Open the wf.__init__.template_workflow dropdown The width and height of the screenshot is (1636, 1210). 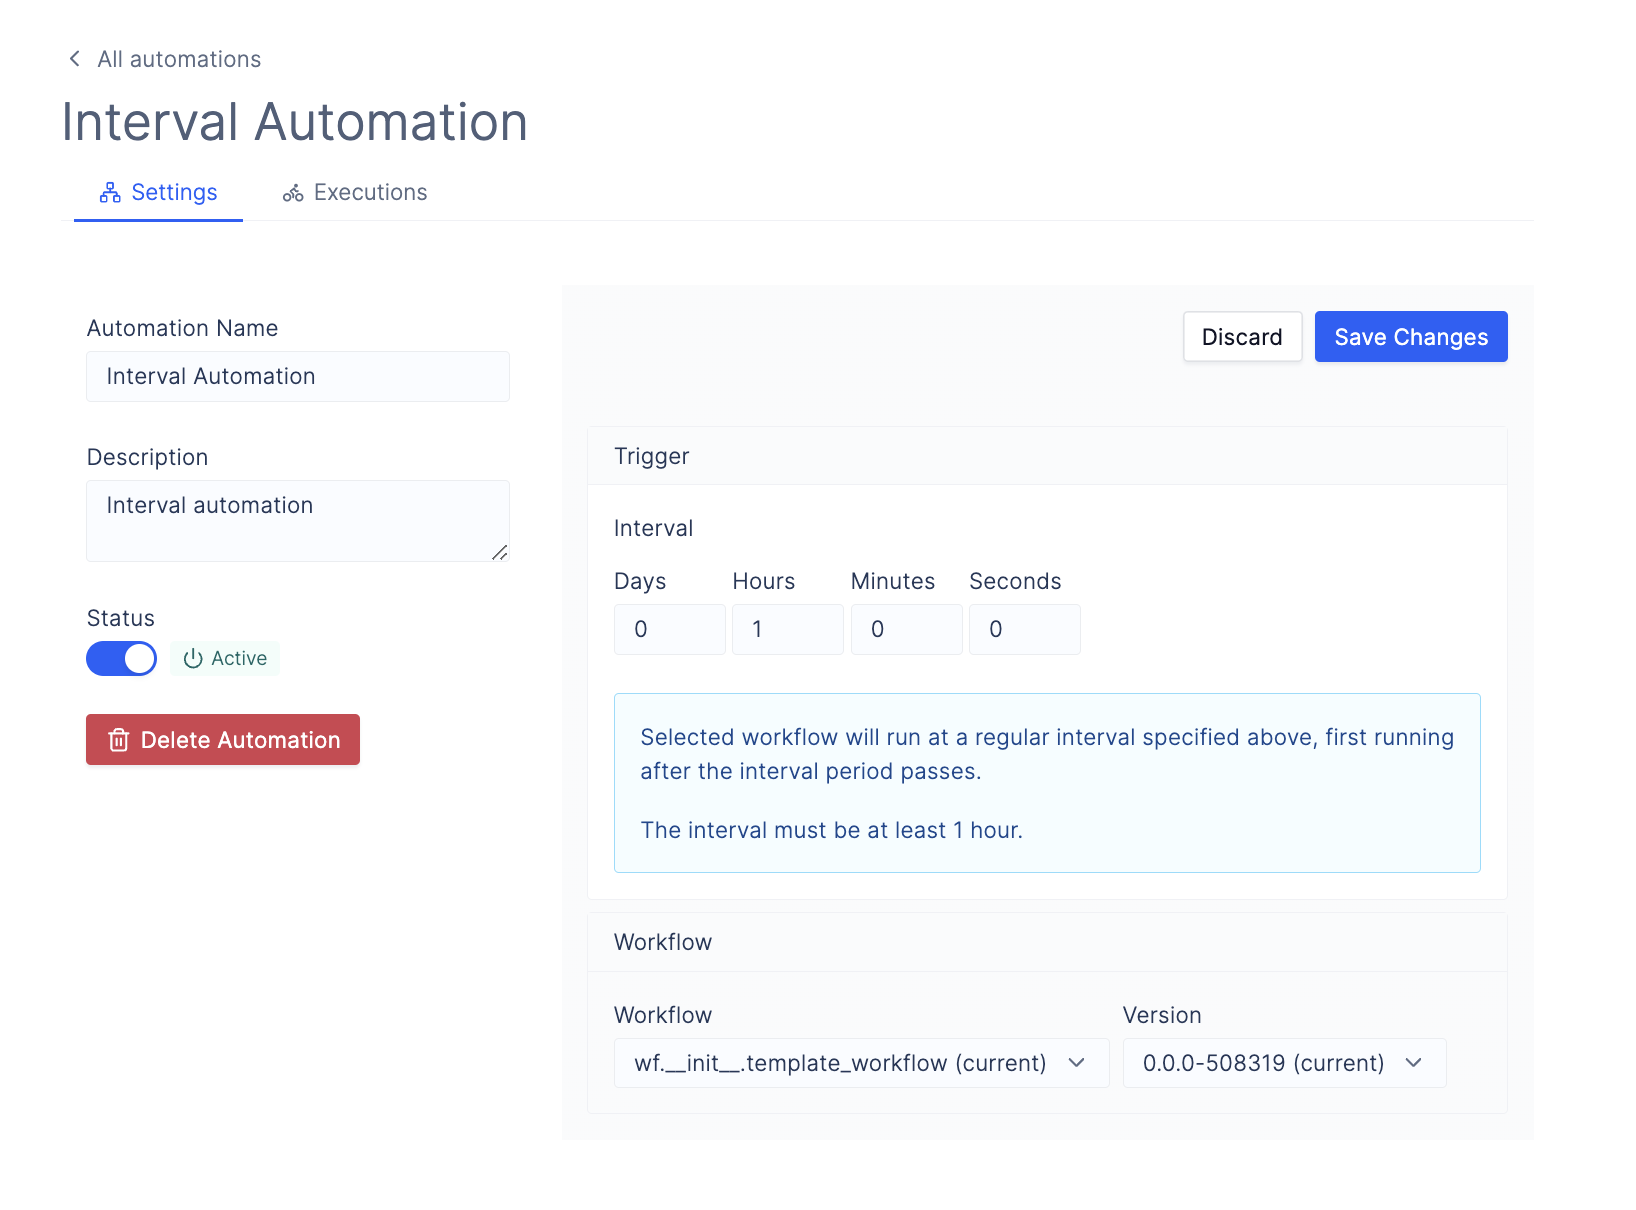860,1063
